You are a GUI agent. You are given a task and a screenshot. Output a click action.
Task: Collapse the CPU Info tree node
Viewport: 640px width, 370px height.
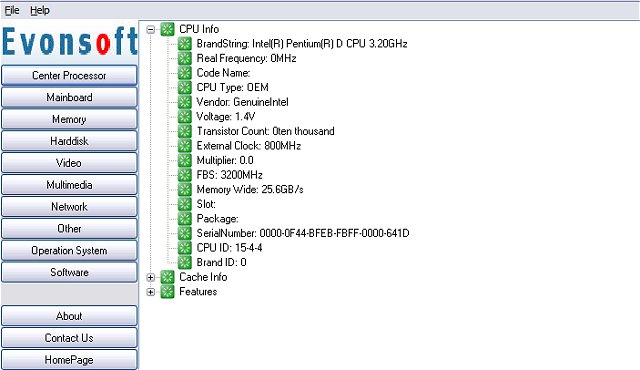tap(151, 29)
